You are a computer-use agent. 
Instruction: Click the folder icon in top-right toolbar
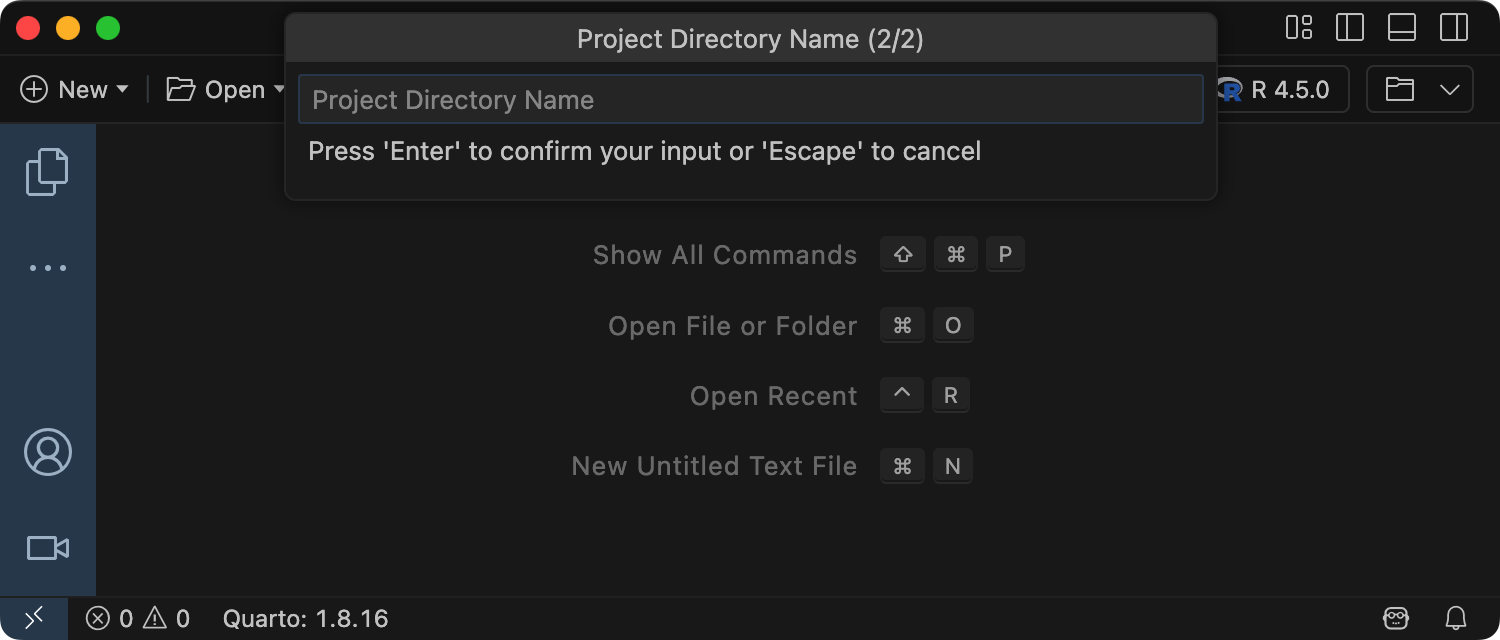pyautogui.click(x=1400, y=90)
